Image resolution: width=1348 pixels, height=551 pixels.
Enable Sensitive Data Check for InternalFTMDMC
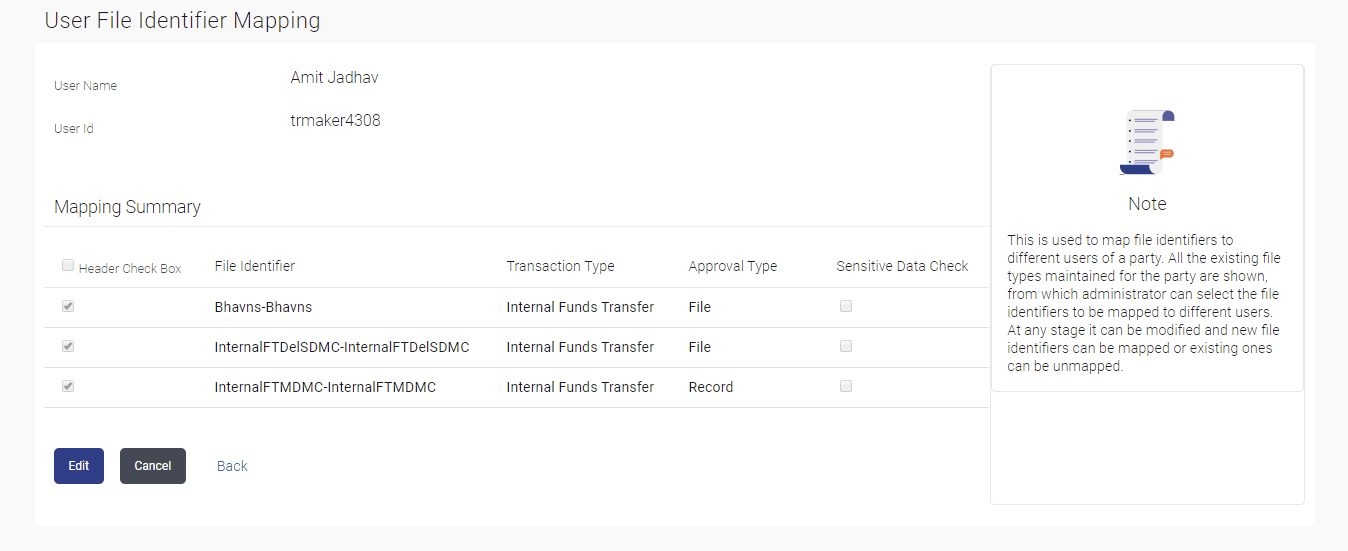click(x=846, y=386)
